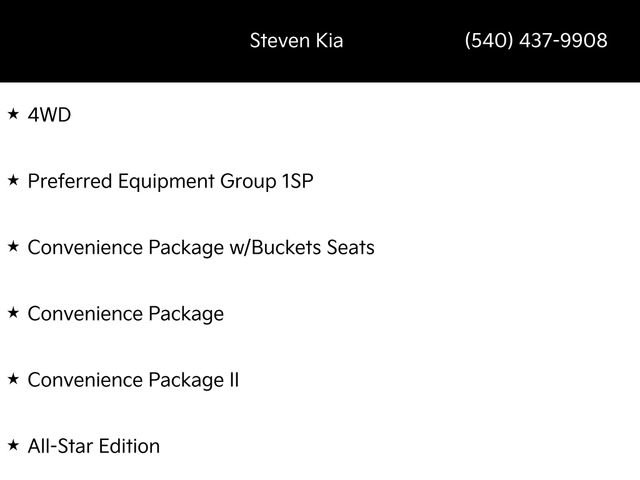Select Convenience Package w/Buckets Seats line
The height and width of the screenshot is (480, 640).
point(201,247)
